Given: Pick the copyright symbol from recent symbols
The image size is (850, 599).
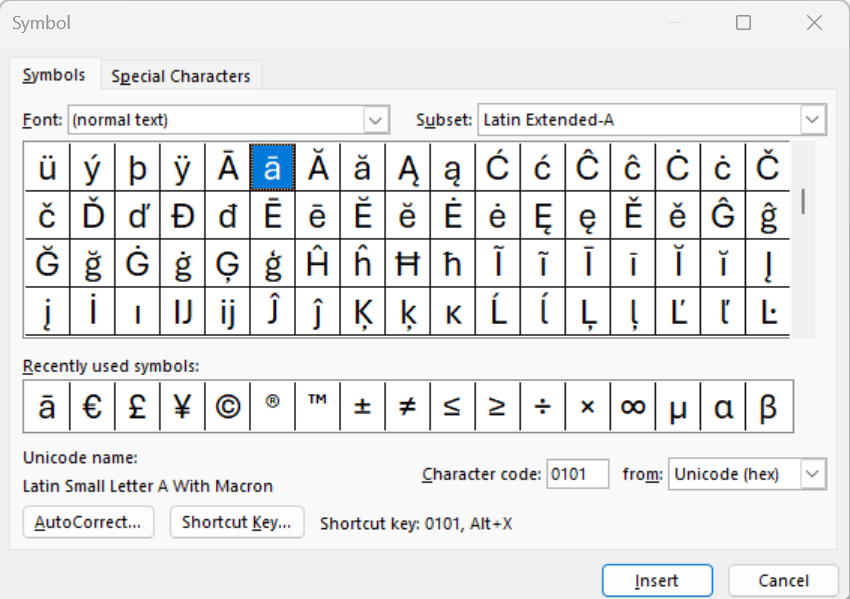Looking at the screenshot, I should tap(228, 407).
